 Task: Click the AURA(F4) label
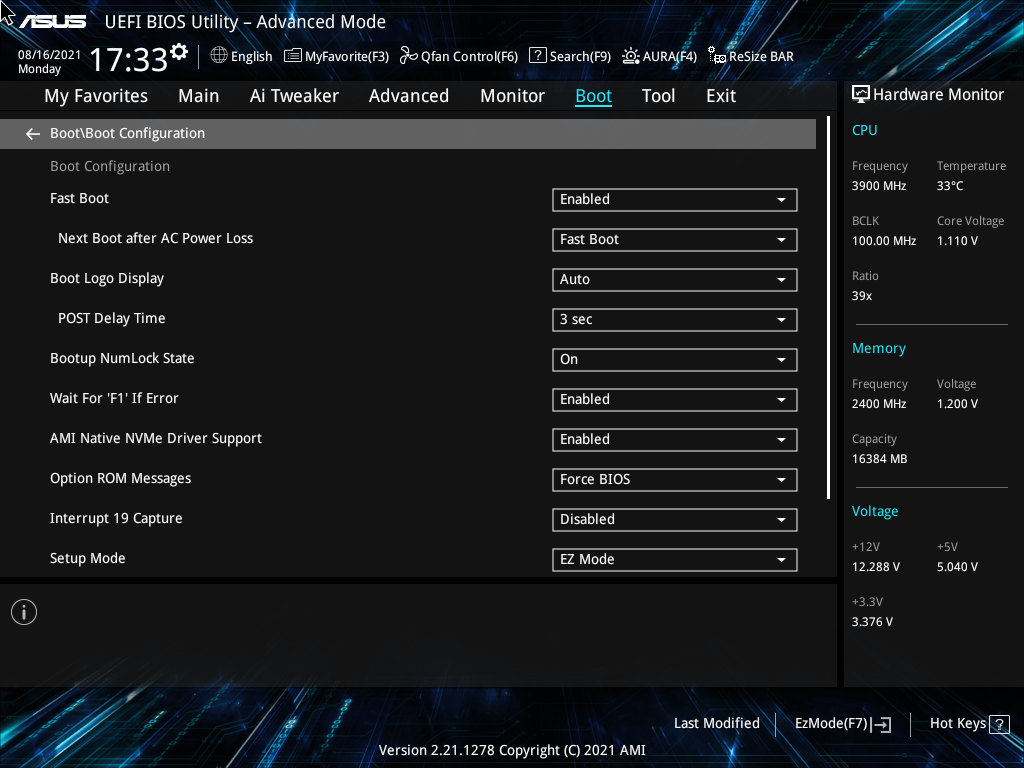click(669, 57)
